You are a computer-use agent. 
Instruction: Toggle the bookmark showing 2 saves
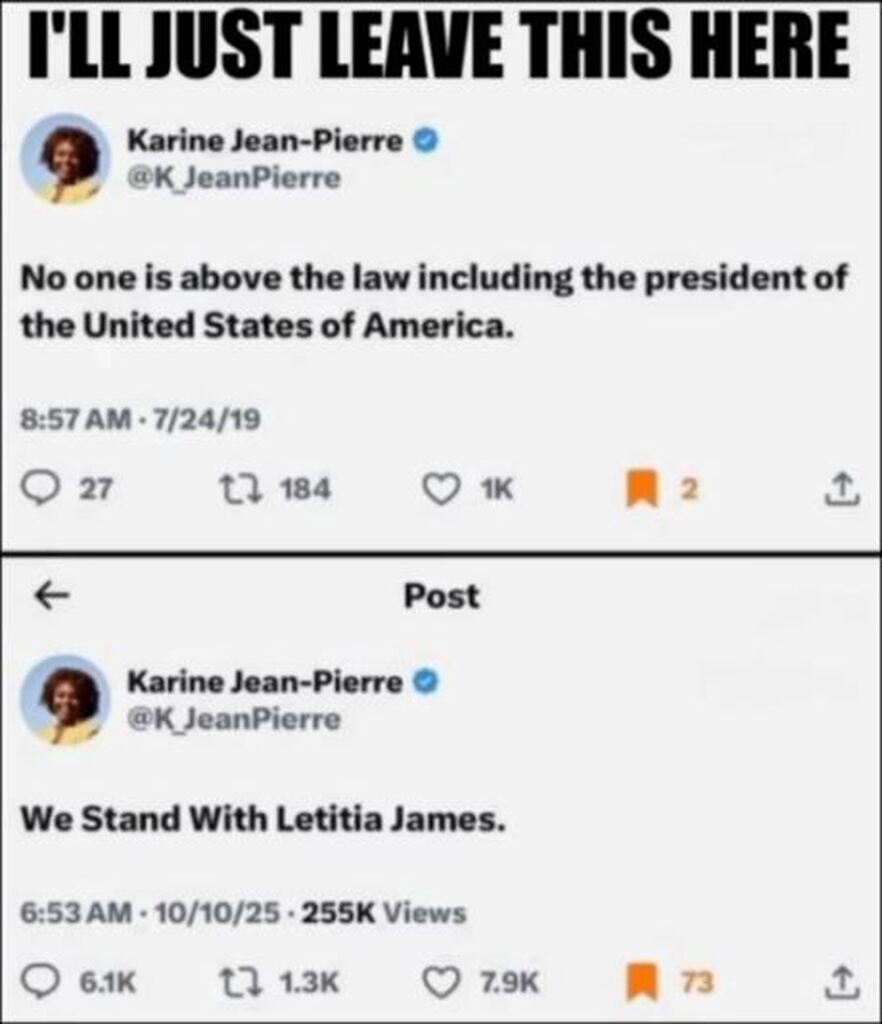click(642, 490)
